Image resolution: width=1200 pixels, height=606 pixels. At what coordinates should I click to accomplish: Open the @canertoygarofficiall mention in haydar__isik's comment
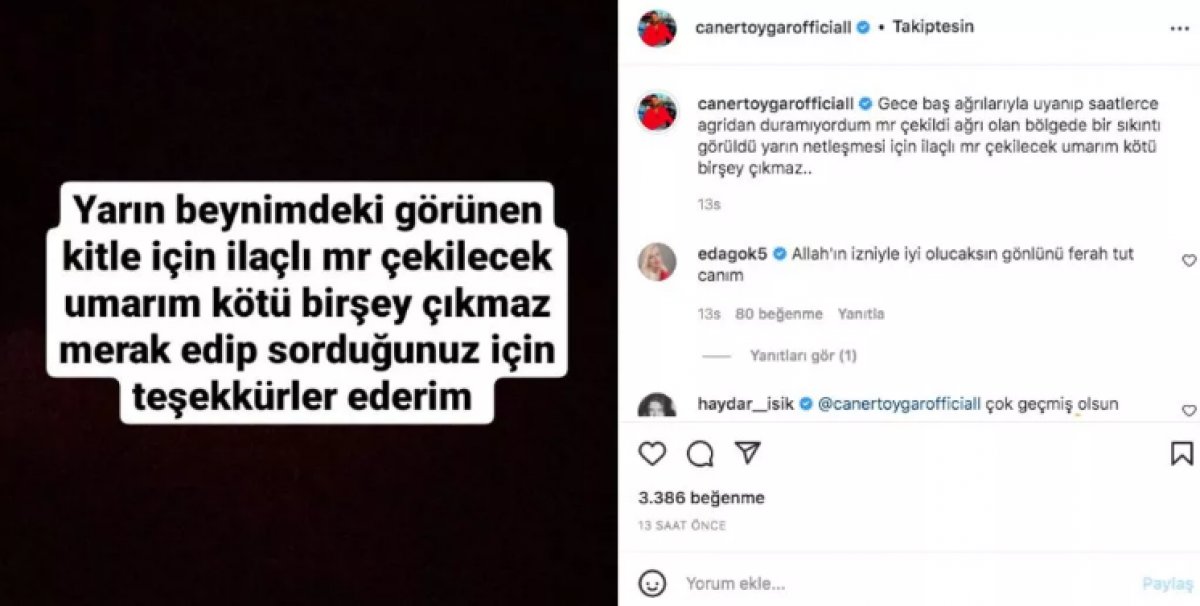pyautogui.click(x=899, y=404)
